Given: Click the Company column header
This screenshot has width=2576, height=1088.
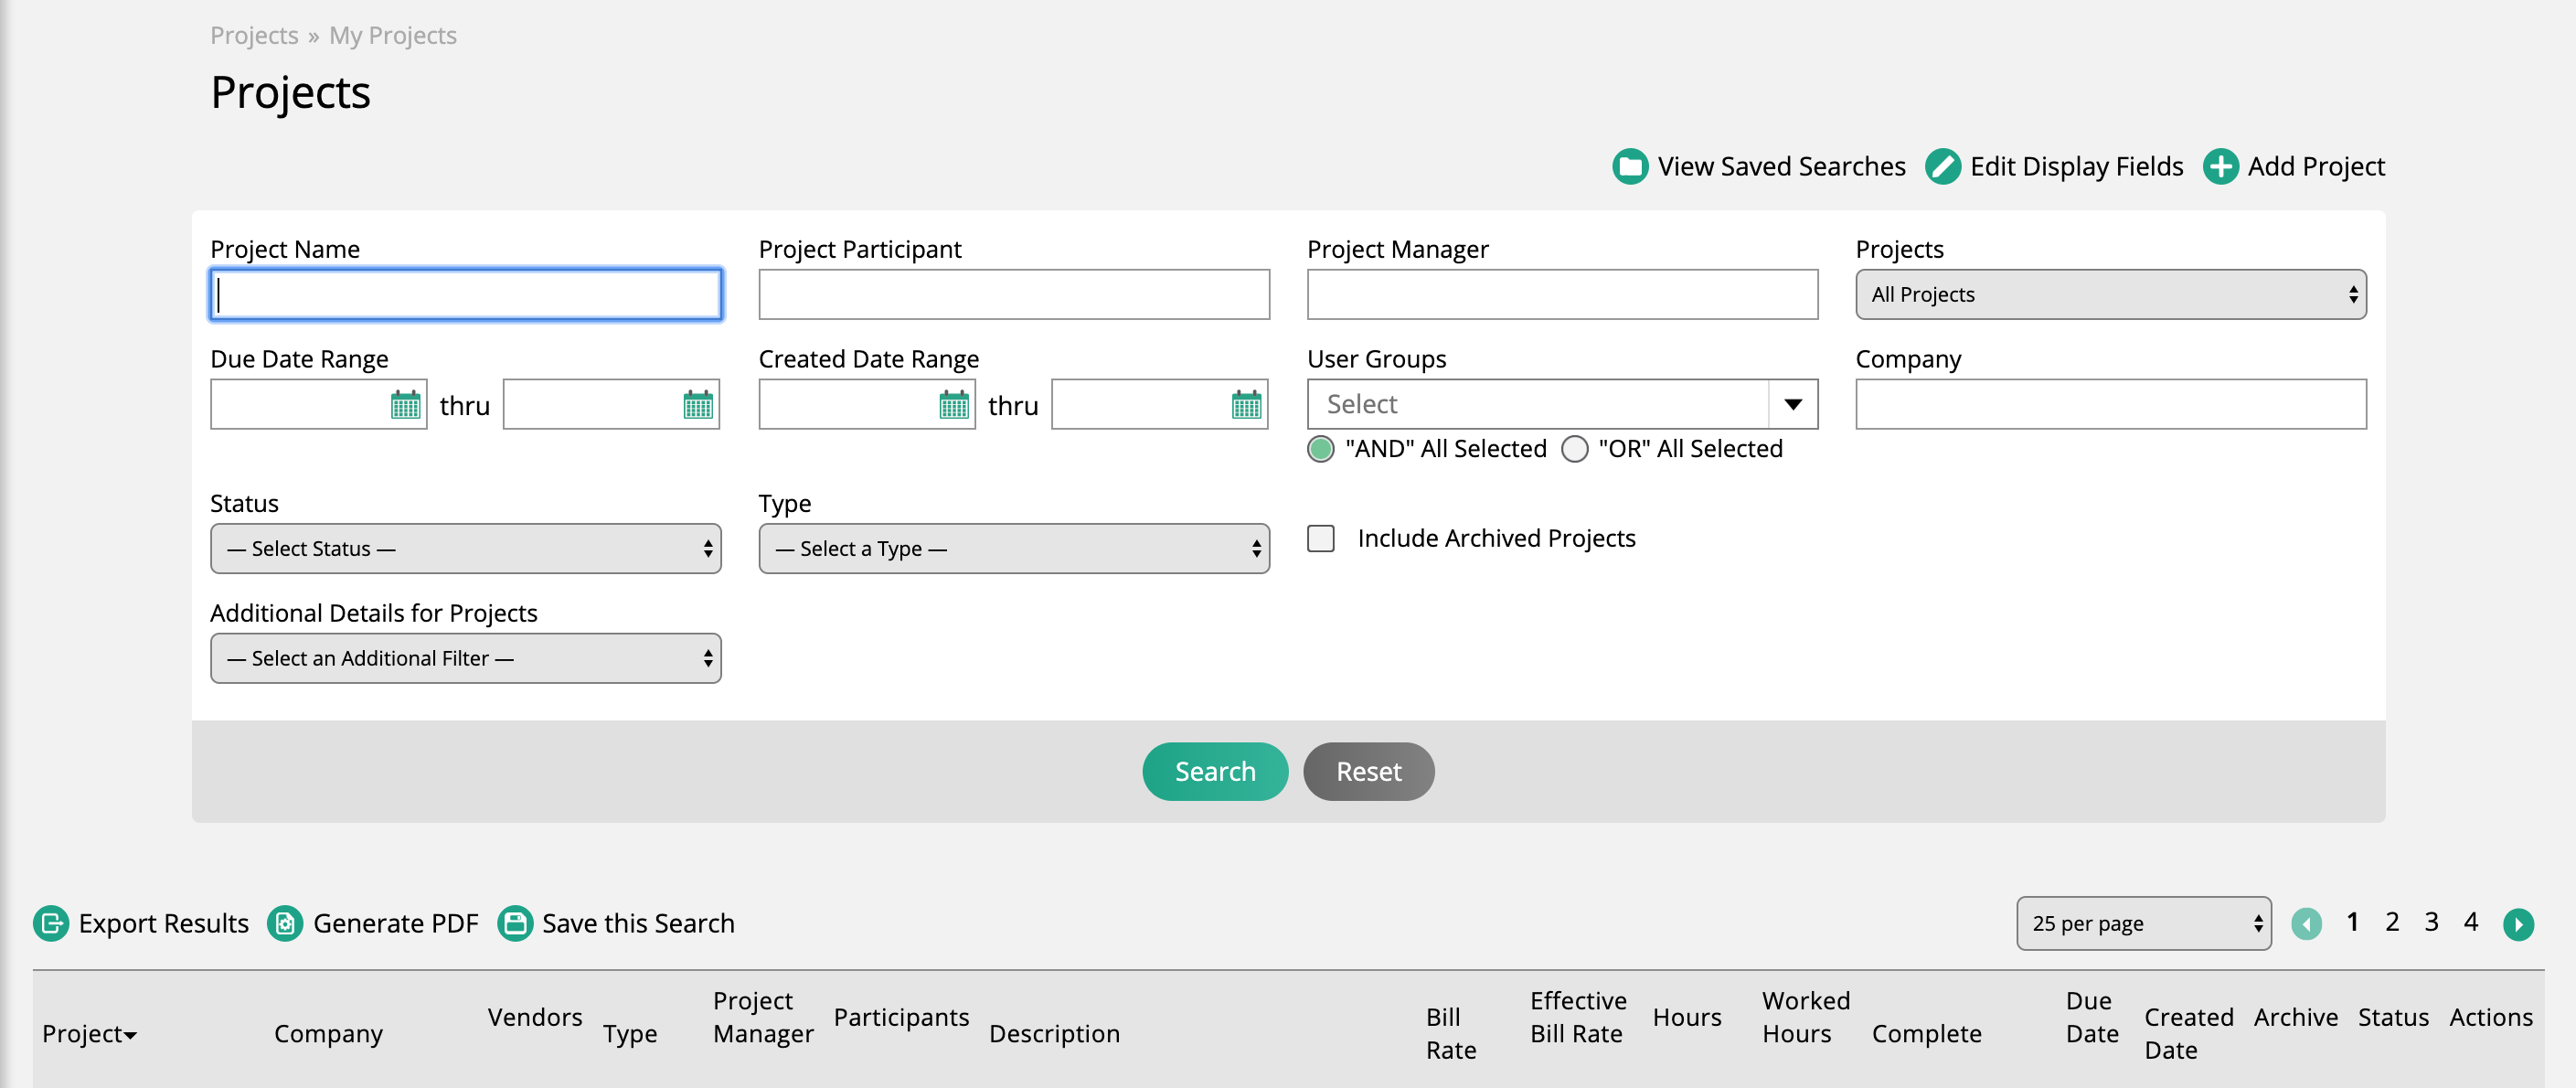Looking at the screenshot, I should [328, 1033].
